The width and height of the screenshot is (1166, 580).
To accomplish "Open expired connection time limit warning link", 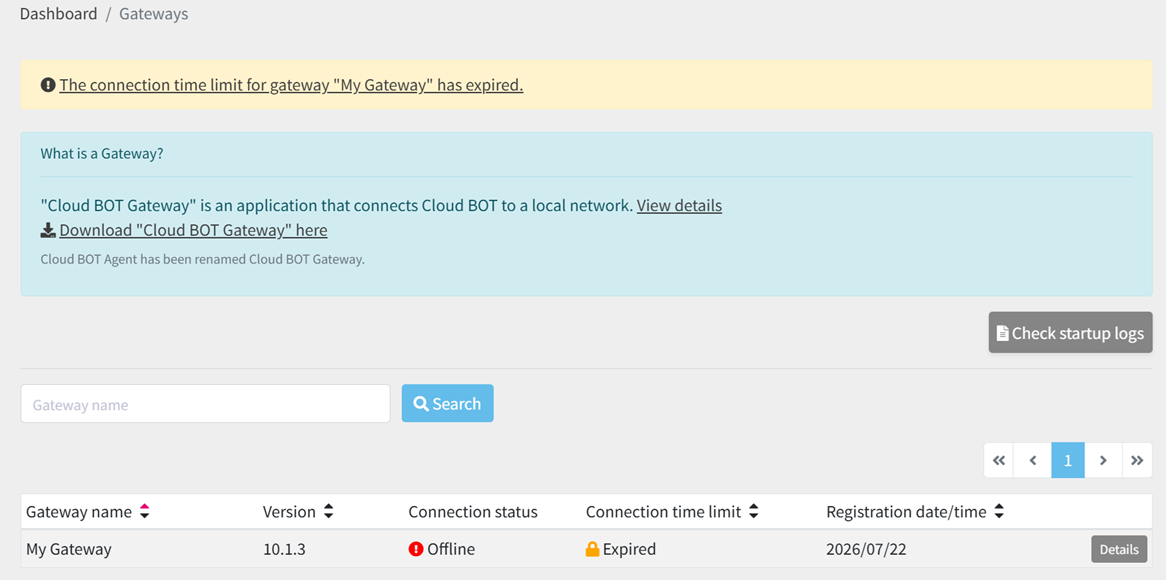I will (292, 85).
